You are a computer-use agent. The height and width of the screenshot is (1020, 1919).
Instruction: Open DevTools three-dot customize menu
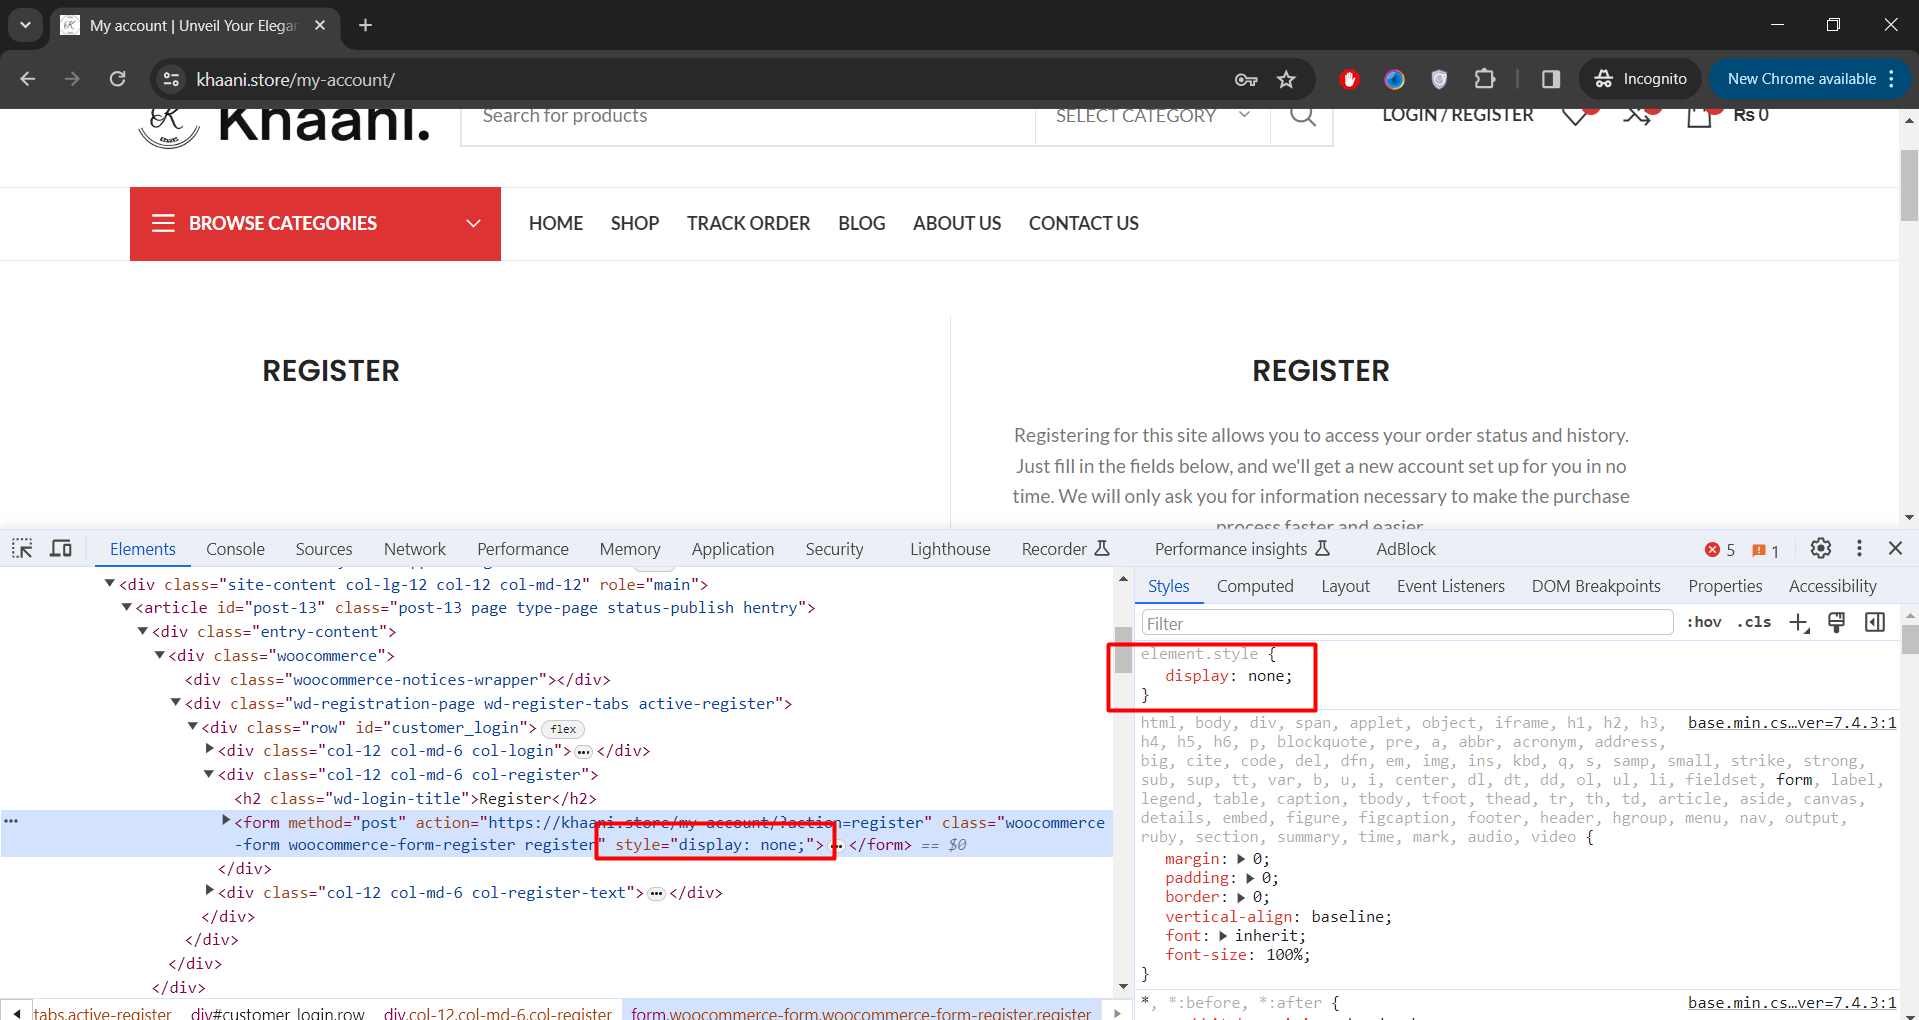tap(1859, 548)
